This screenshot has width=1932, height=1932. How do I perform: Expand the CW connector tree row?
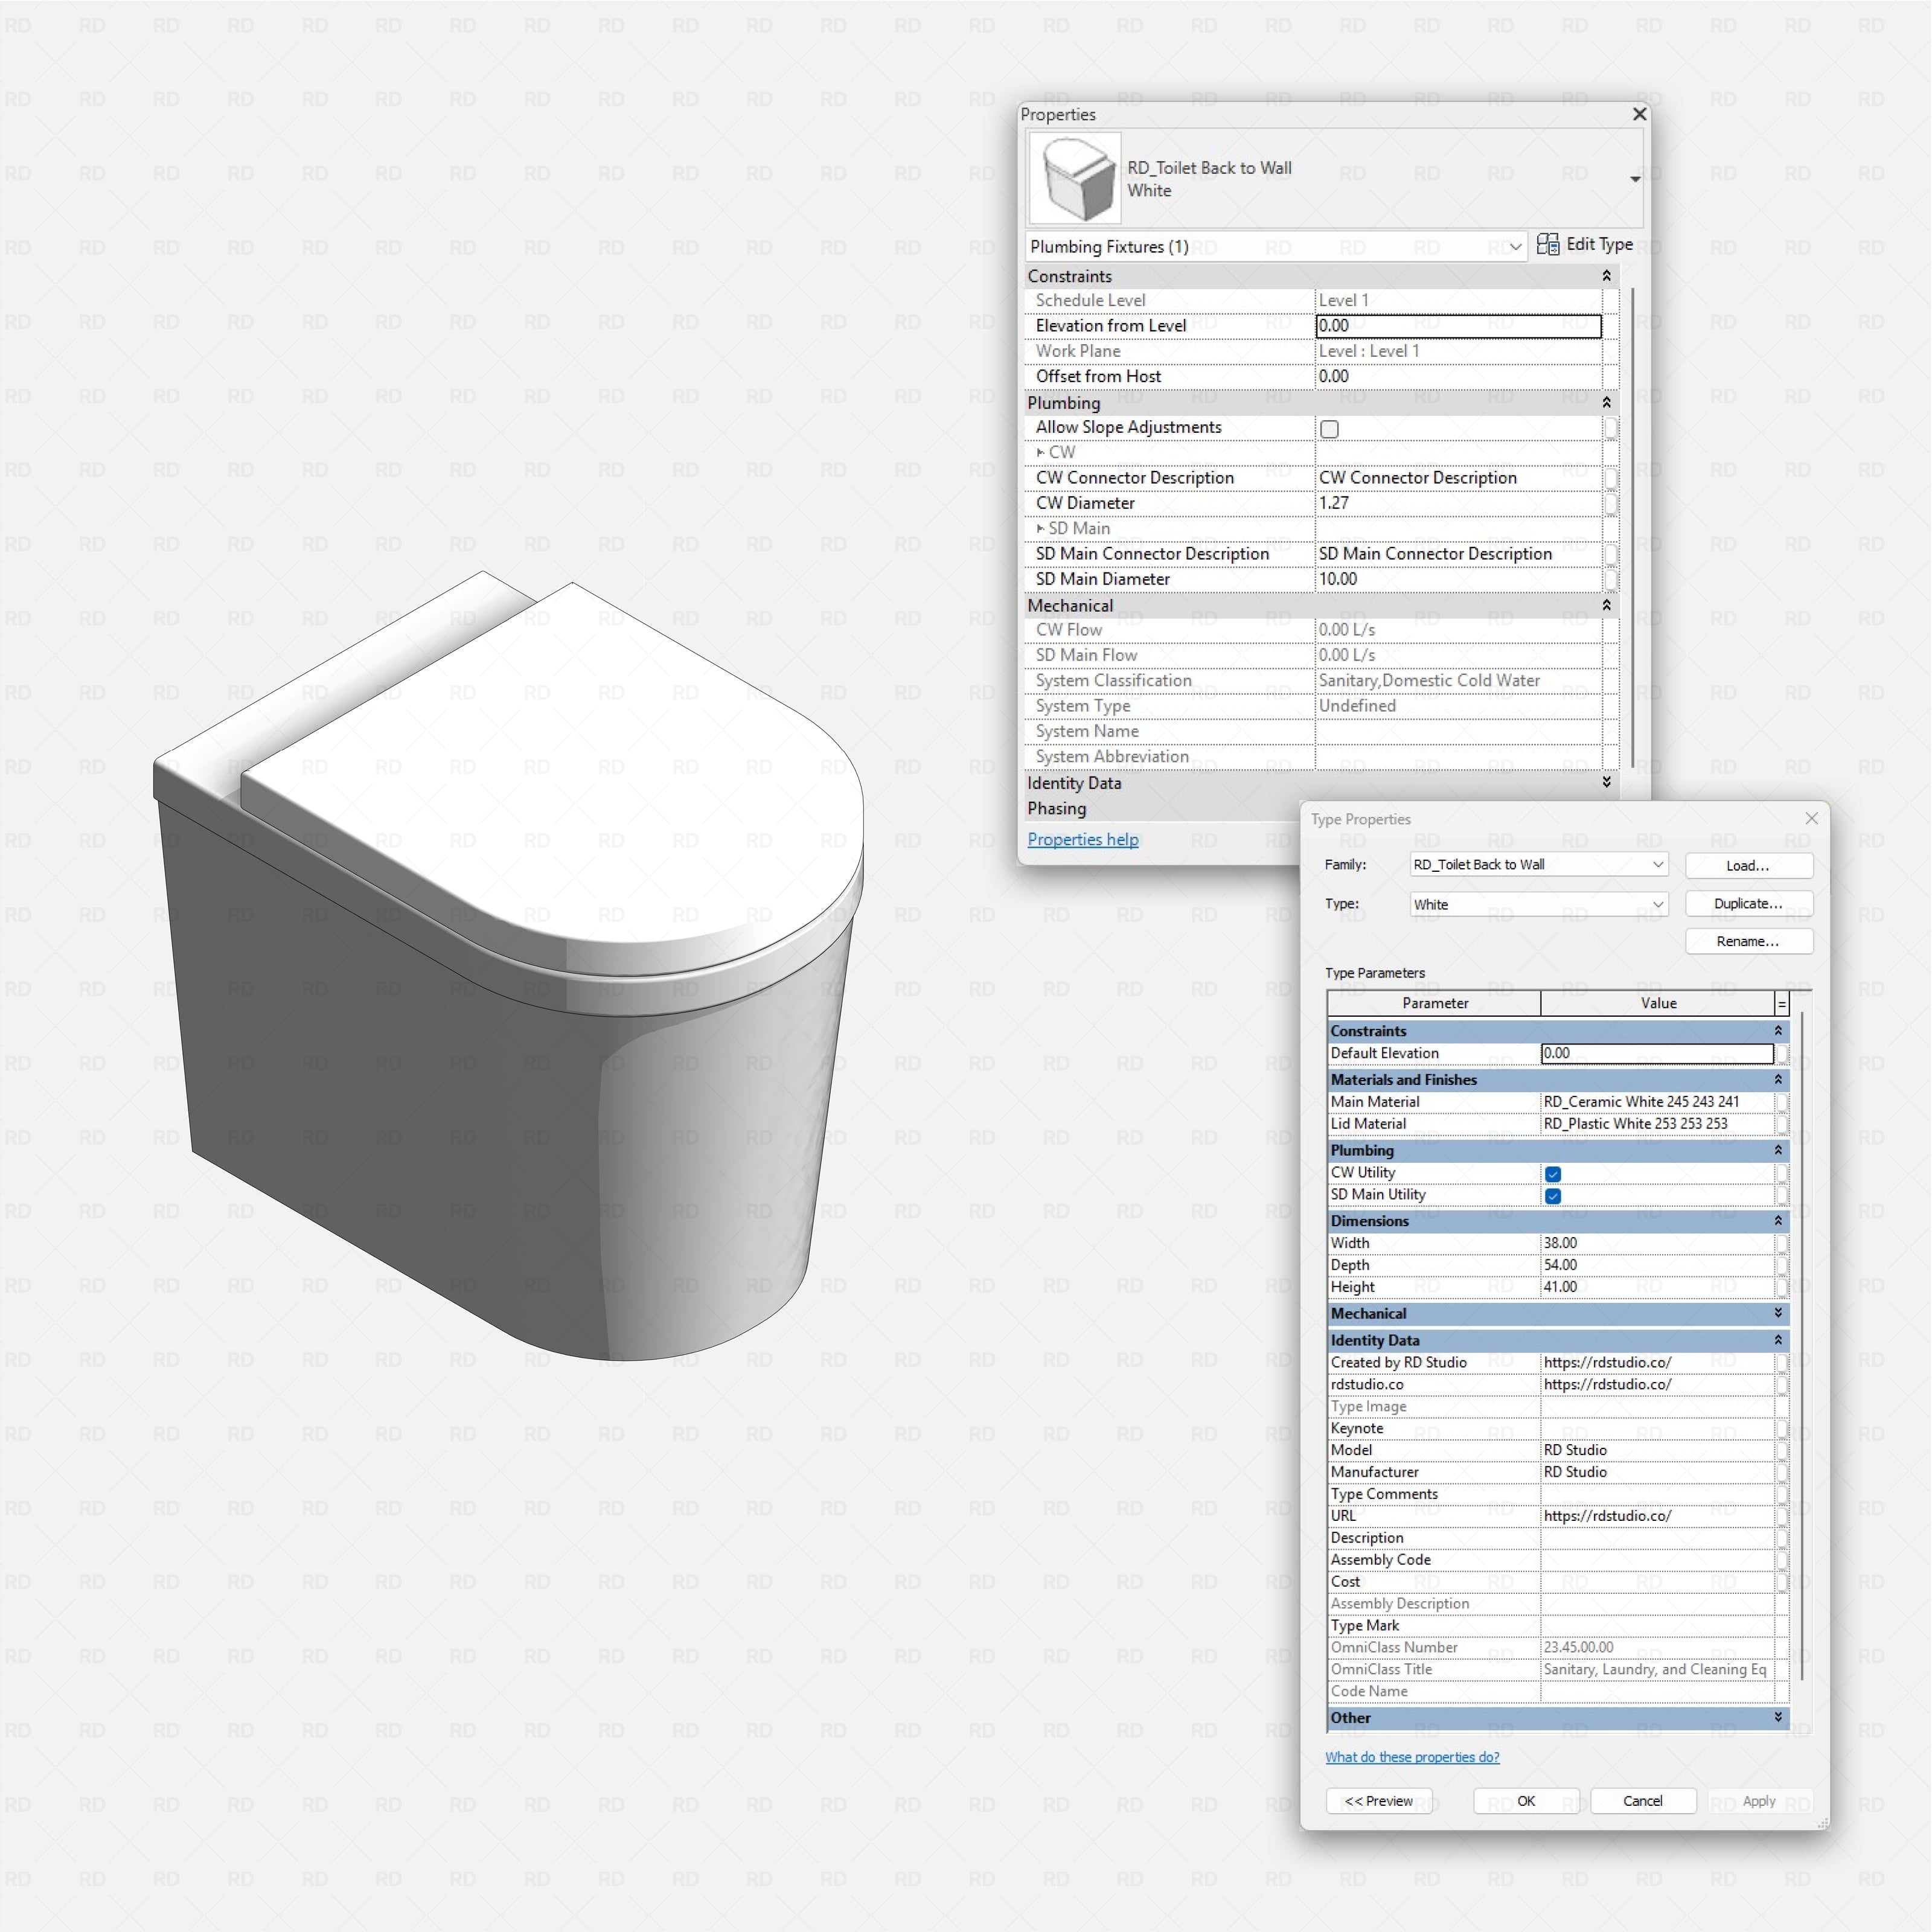1040,452
